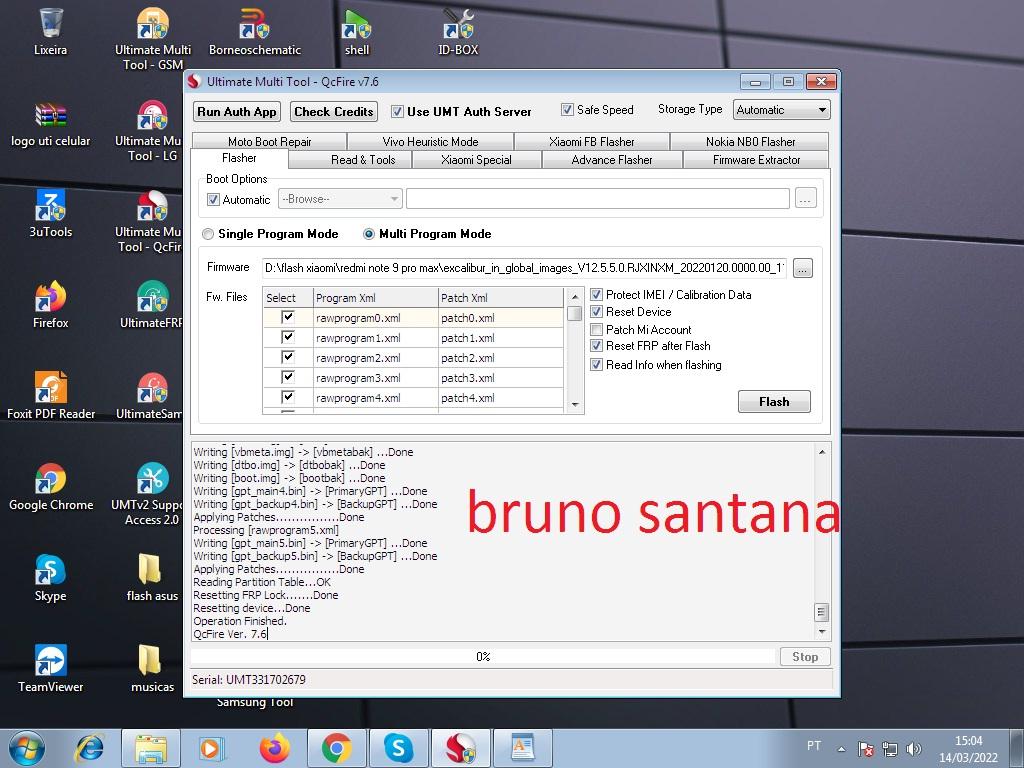Open logo uti celular archive icon
The height and width of the screenshot is (768, 1024).
click(50, 124)
